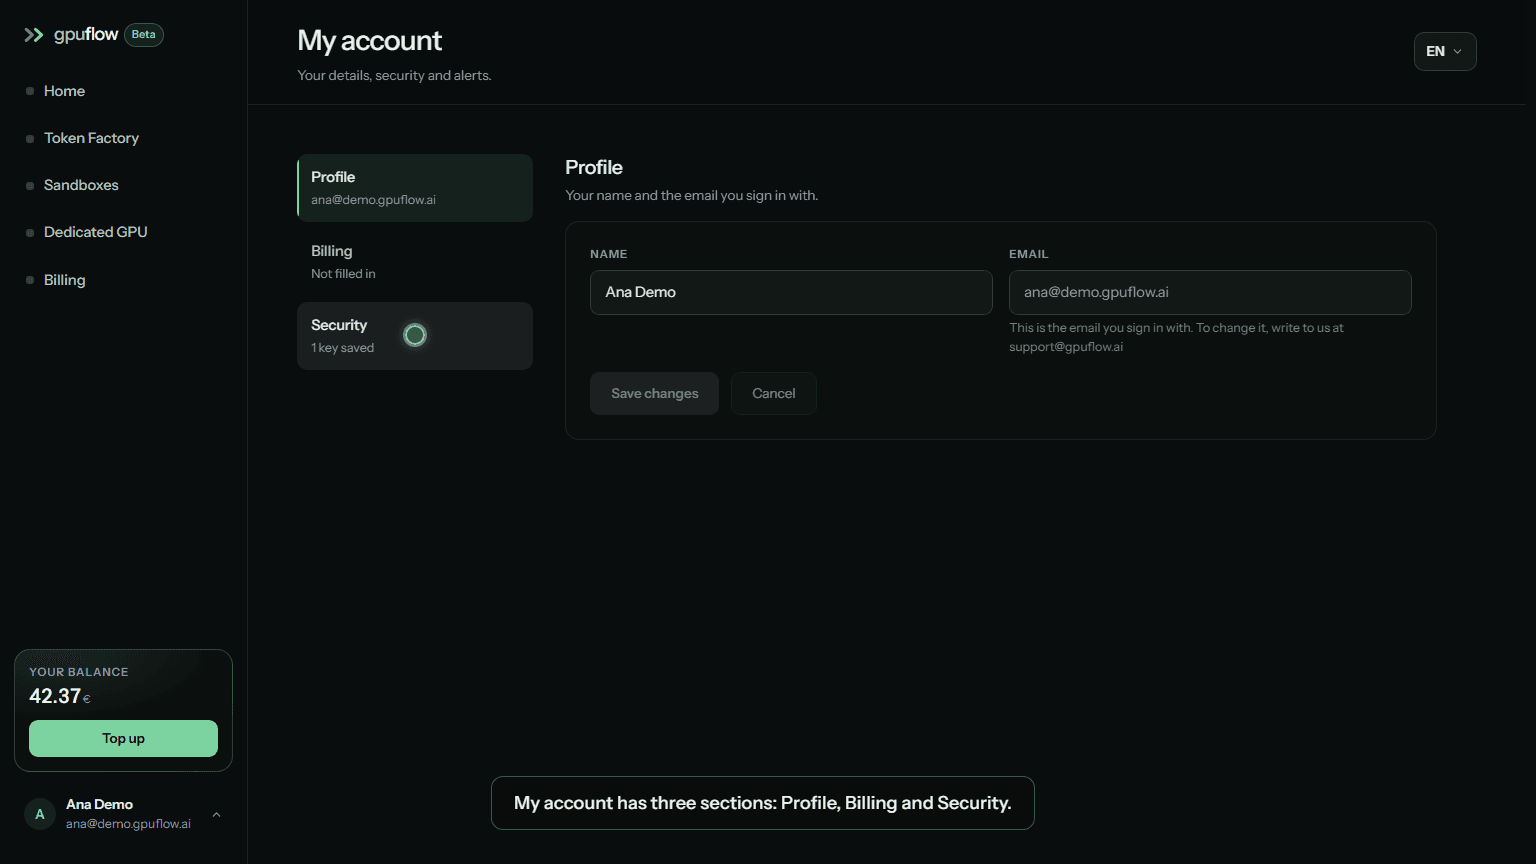Screen dimensions: 1536x864
Task: Go to the Sandboxes page
Action: point(81,185)
